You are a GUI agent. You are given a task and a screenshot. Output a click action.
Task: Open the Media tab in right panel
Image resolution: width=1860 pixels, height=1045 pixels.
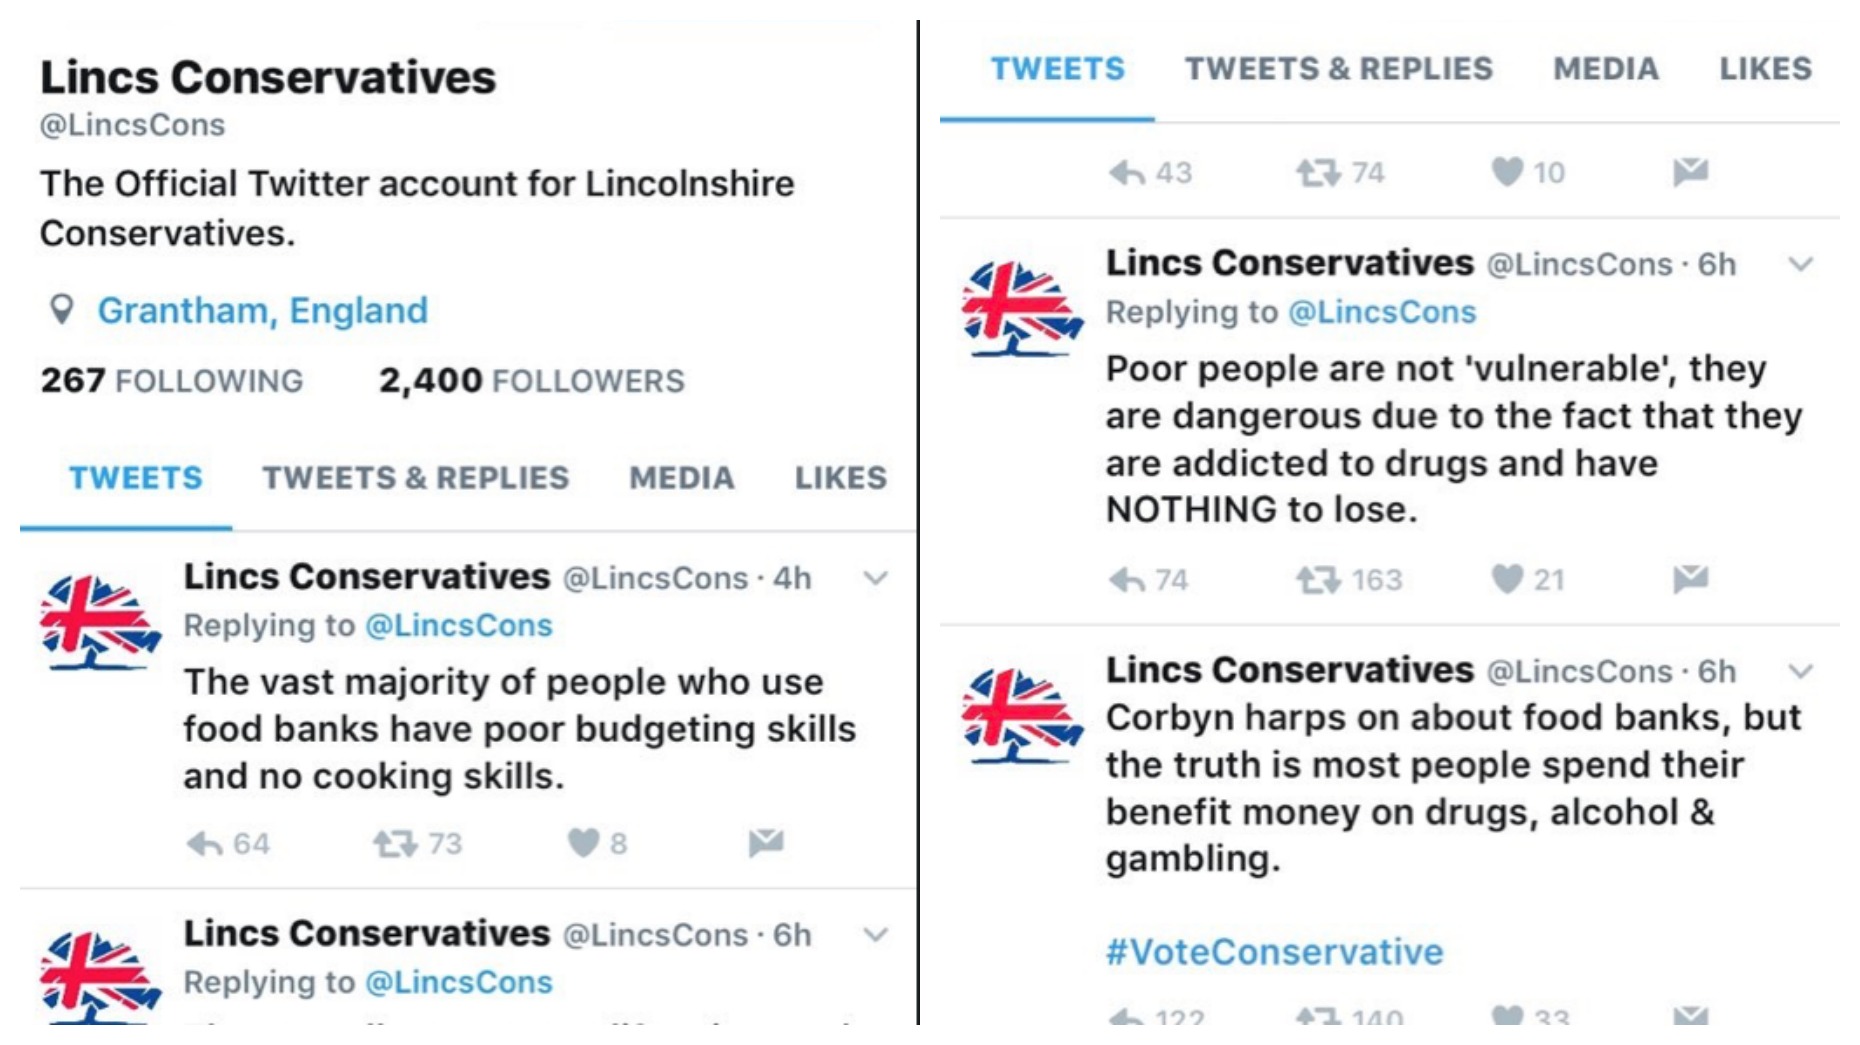tap(1605, 69)
